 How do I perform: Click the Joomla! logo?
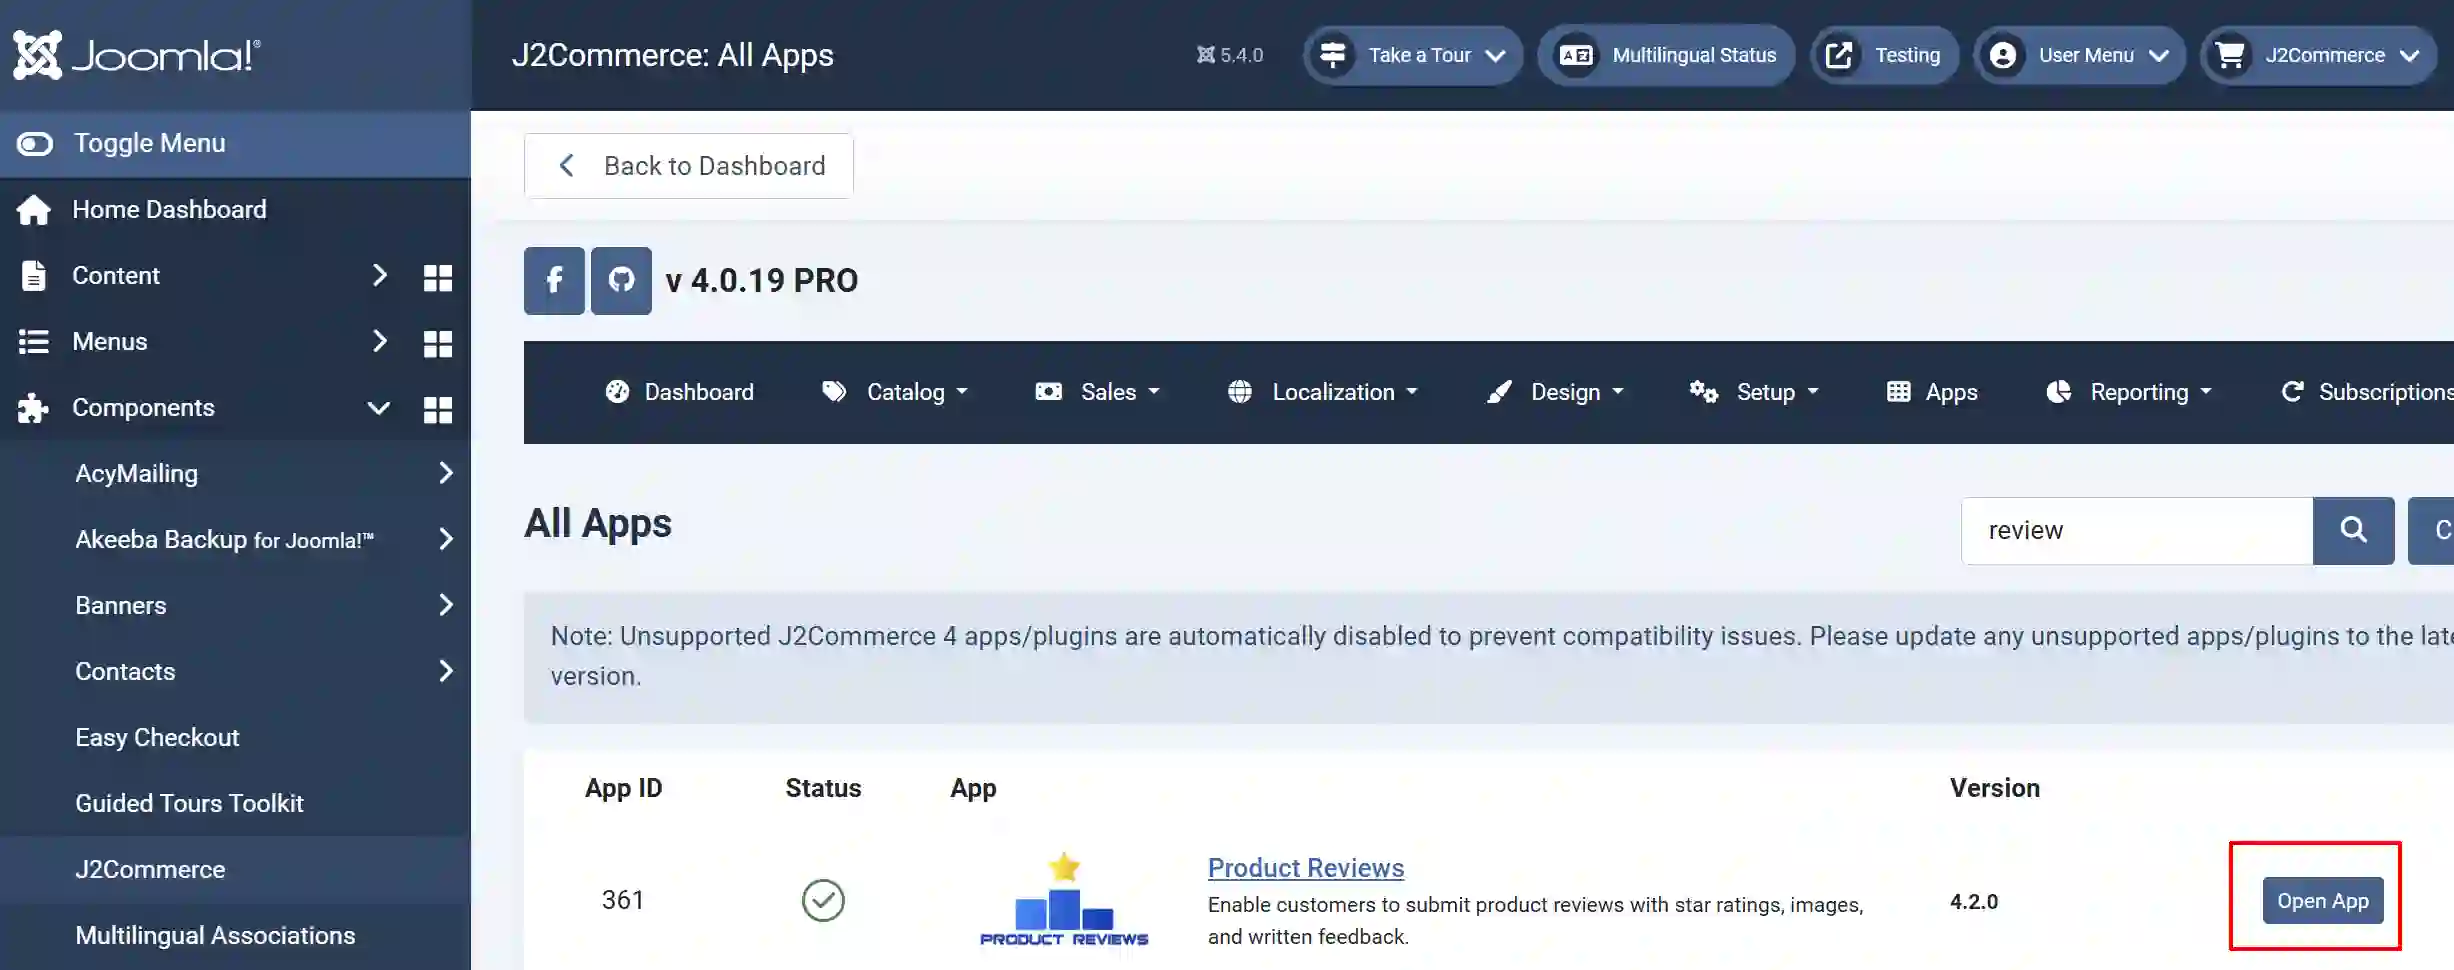coord(137,54)
